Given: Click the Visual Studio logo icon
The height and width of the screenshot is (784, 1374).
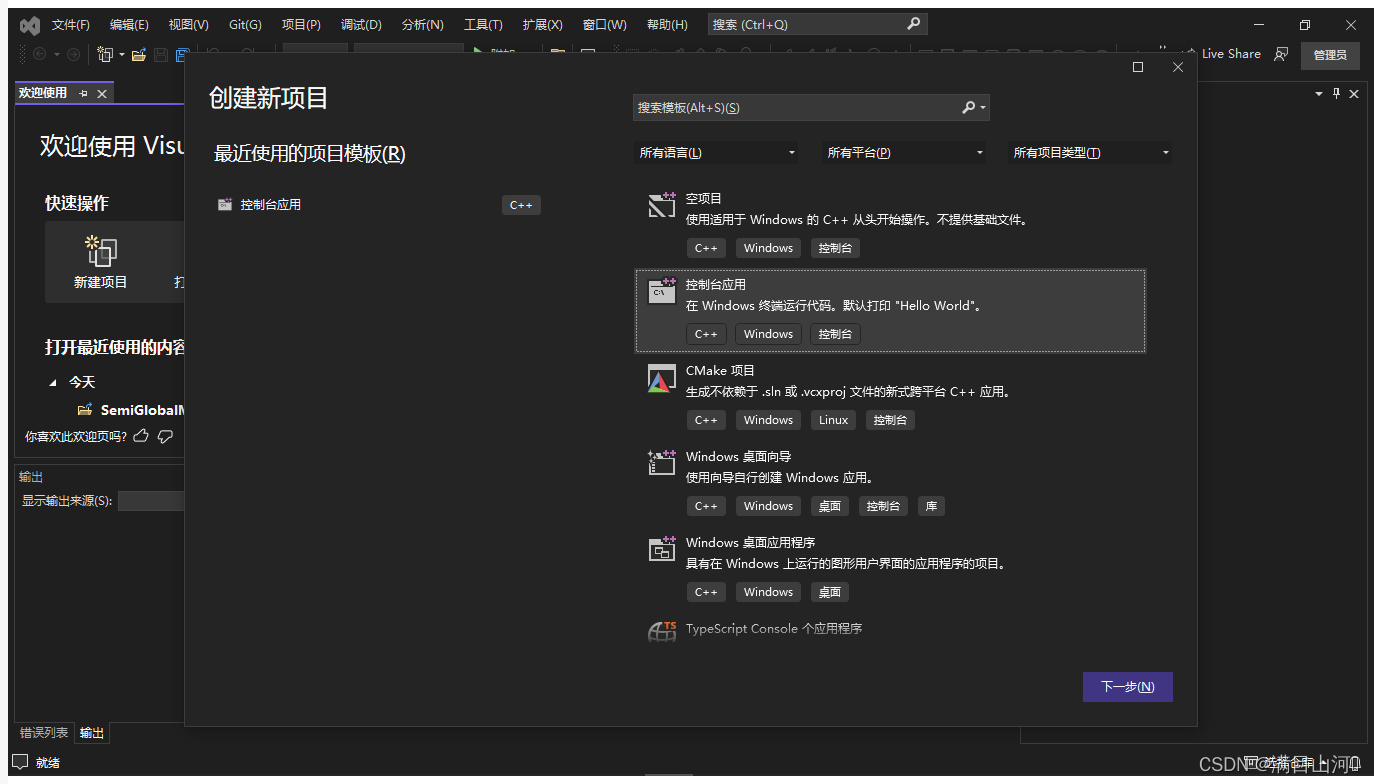Looking at the screenshot, I should pos(30,25).
